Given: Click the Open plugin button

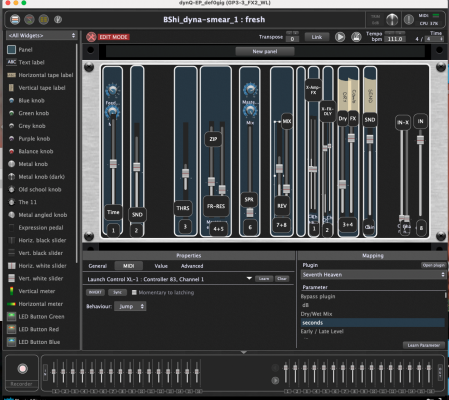Looking at the screenshot, I should point(433,265).
